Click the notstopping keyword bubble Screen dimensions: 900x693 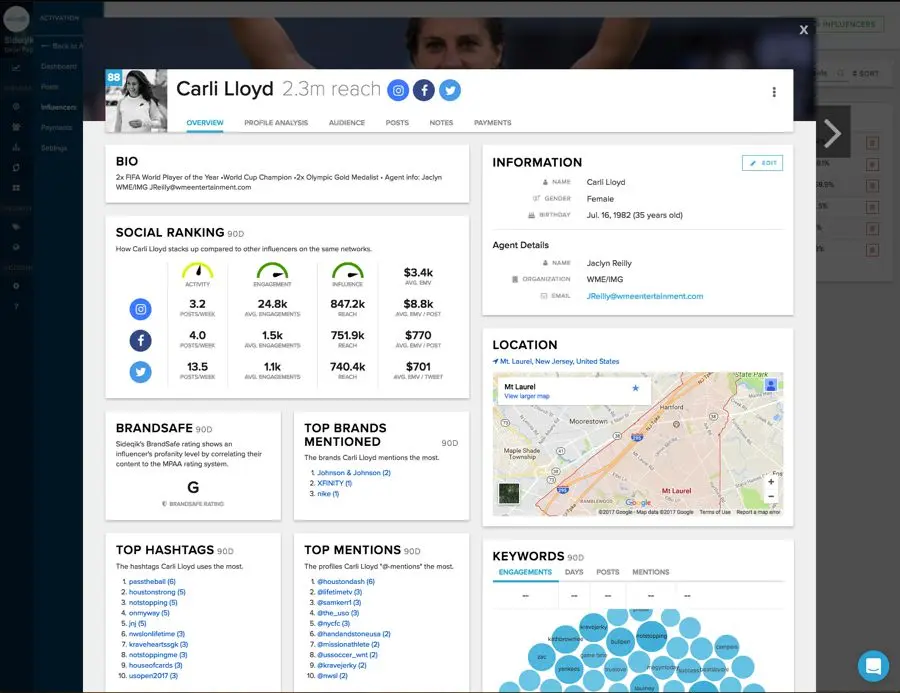(653, 636)
